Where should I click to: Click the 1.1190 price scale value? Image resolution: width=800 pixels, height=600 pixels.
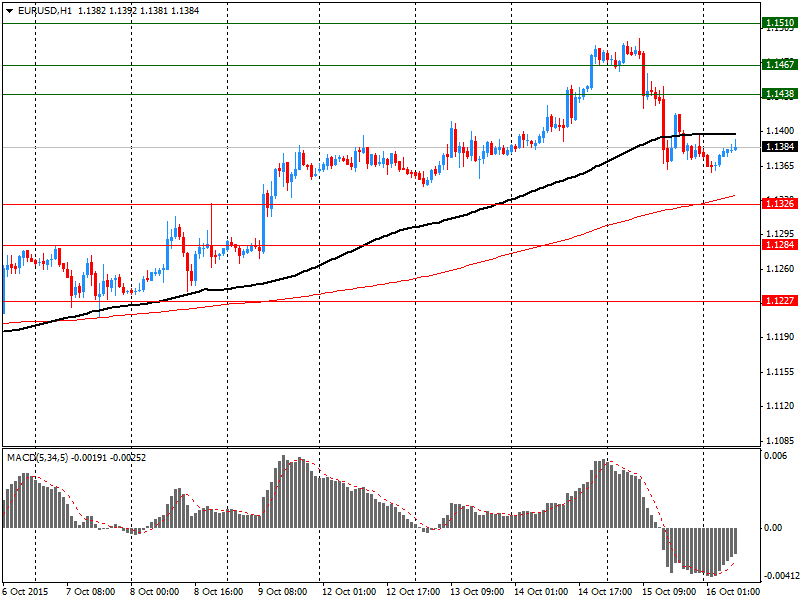pos(781,337)
